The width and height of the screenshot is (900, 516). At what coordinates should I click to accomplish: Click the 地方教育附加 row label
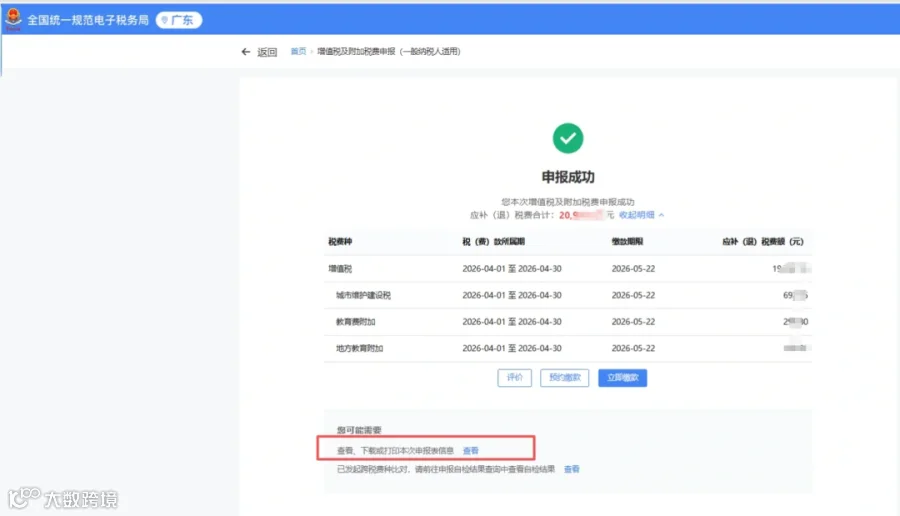[359, 348]
